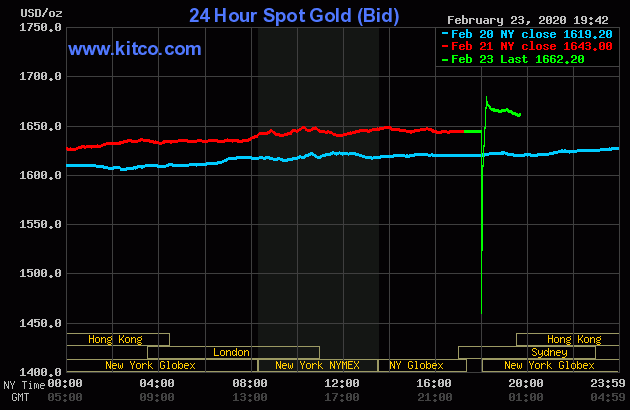Screen dimensions: 630x410
Task: Click the peak of the green price spike
Action: 486,98
